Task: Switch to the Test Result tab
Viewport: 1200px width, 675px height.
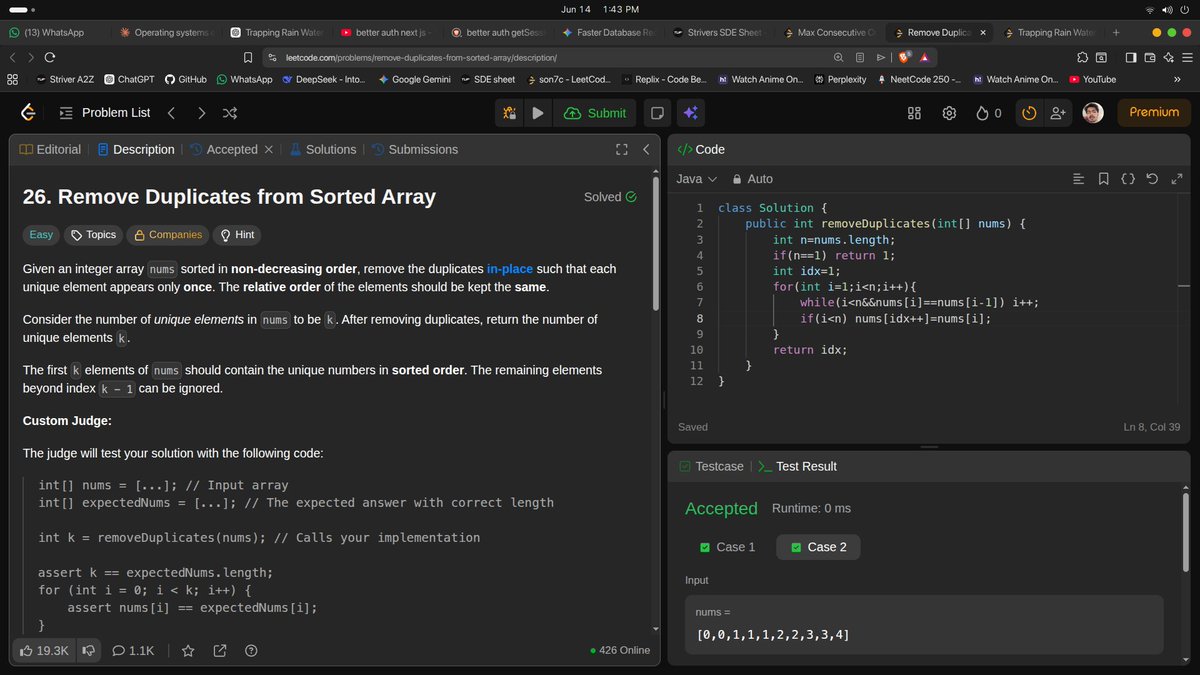Action: point(798,466)
